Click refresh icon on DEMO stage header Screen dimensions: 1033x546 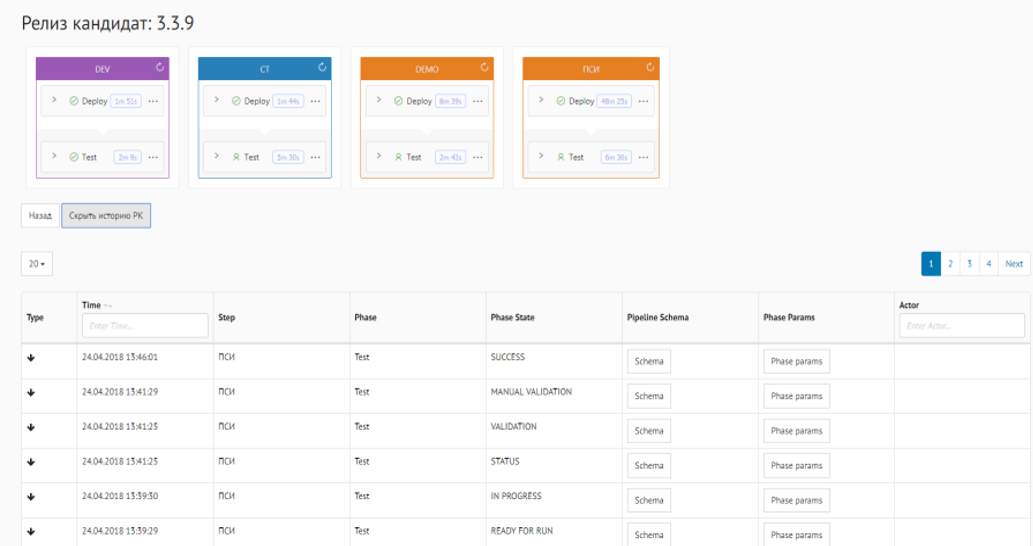[484, 68]
